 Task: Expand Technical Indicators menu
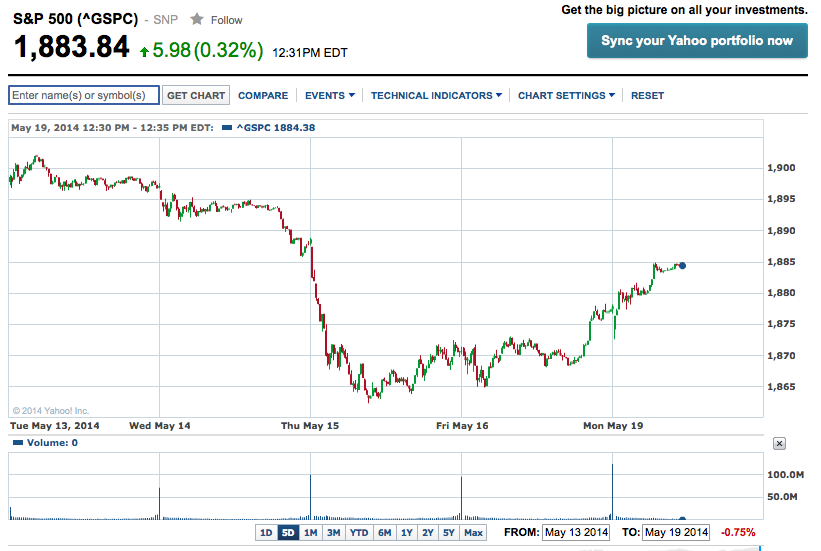pos(436,95)
